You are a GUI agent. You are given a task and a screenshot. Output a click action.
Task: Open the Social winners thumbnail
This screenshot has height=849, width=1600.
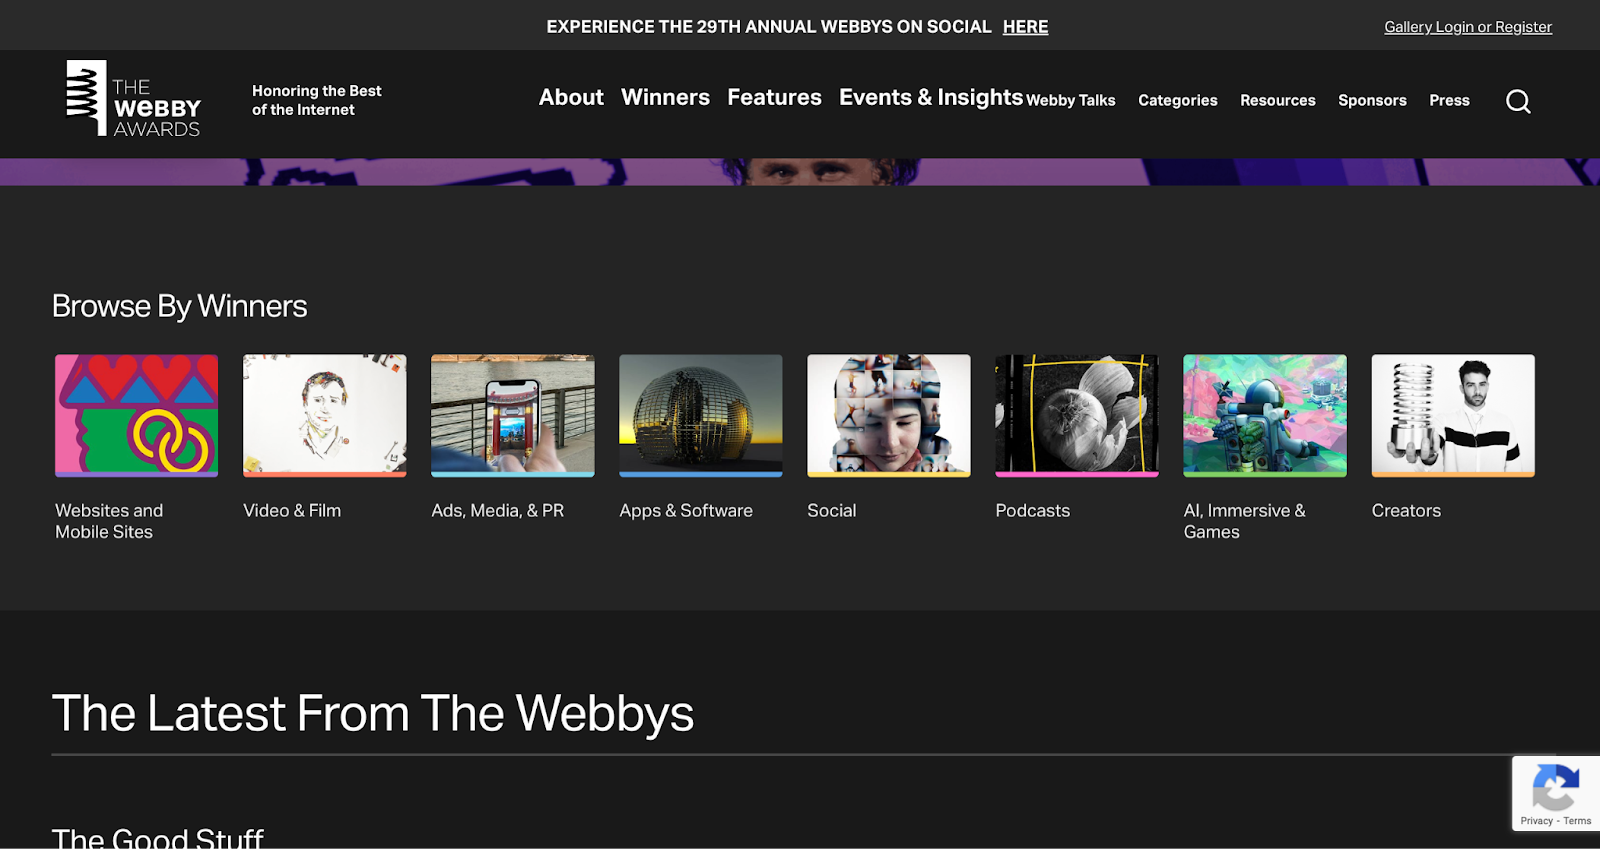coord(889,415)
